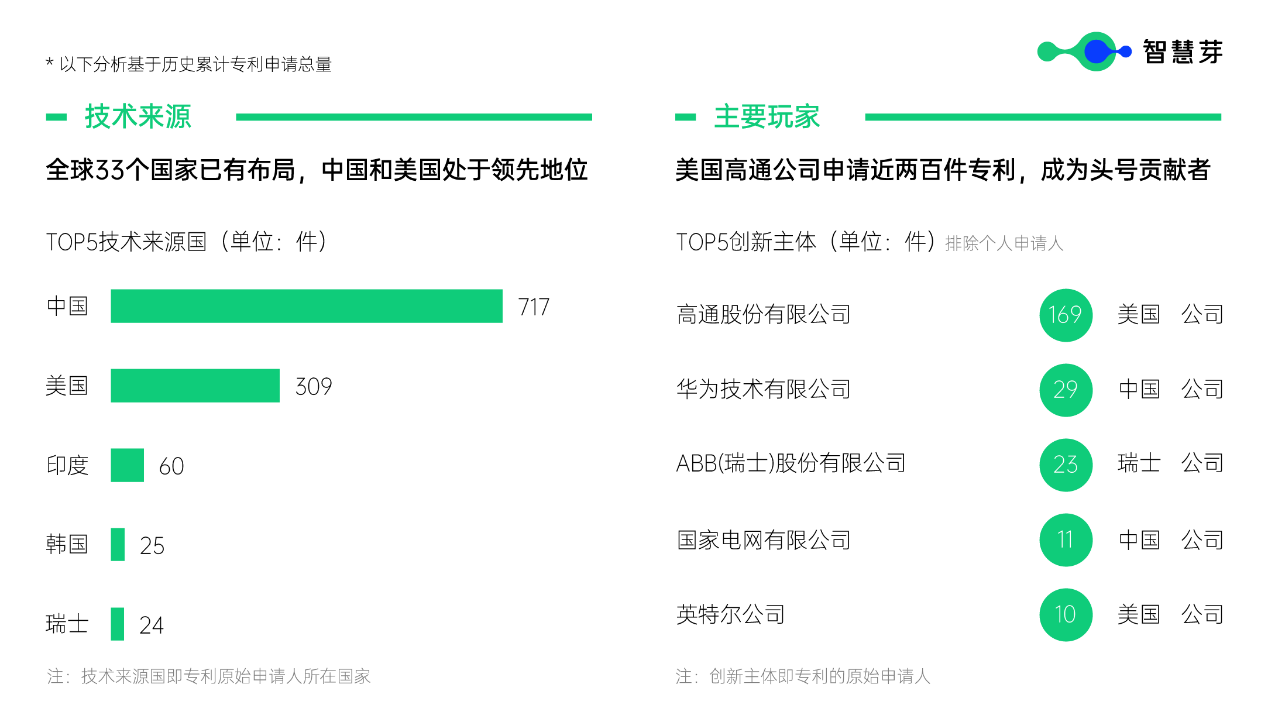Click the 技术来源 section heading
Viewport: 1268px width, 722px height.
click(138, 117)
